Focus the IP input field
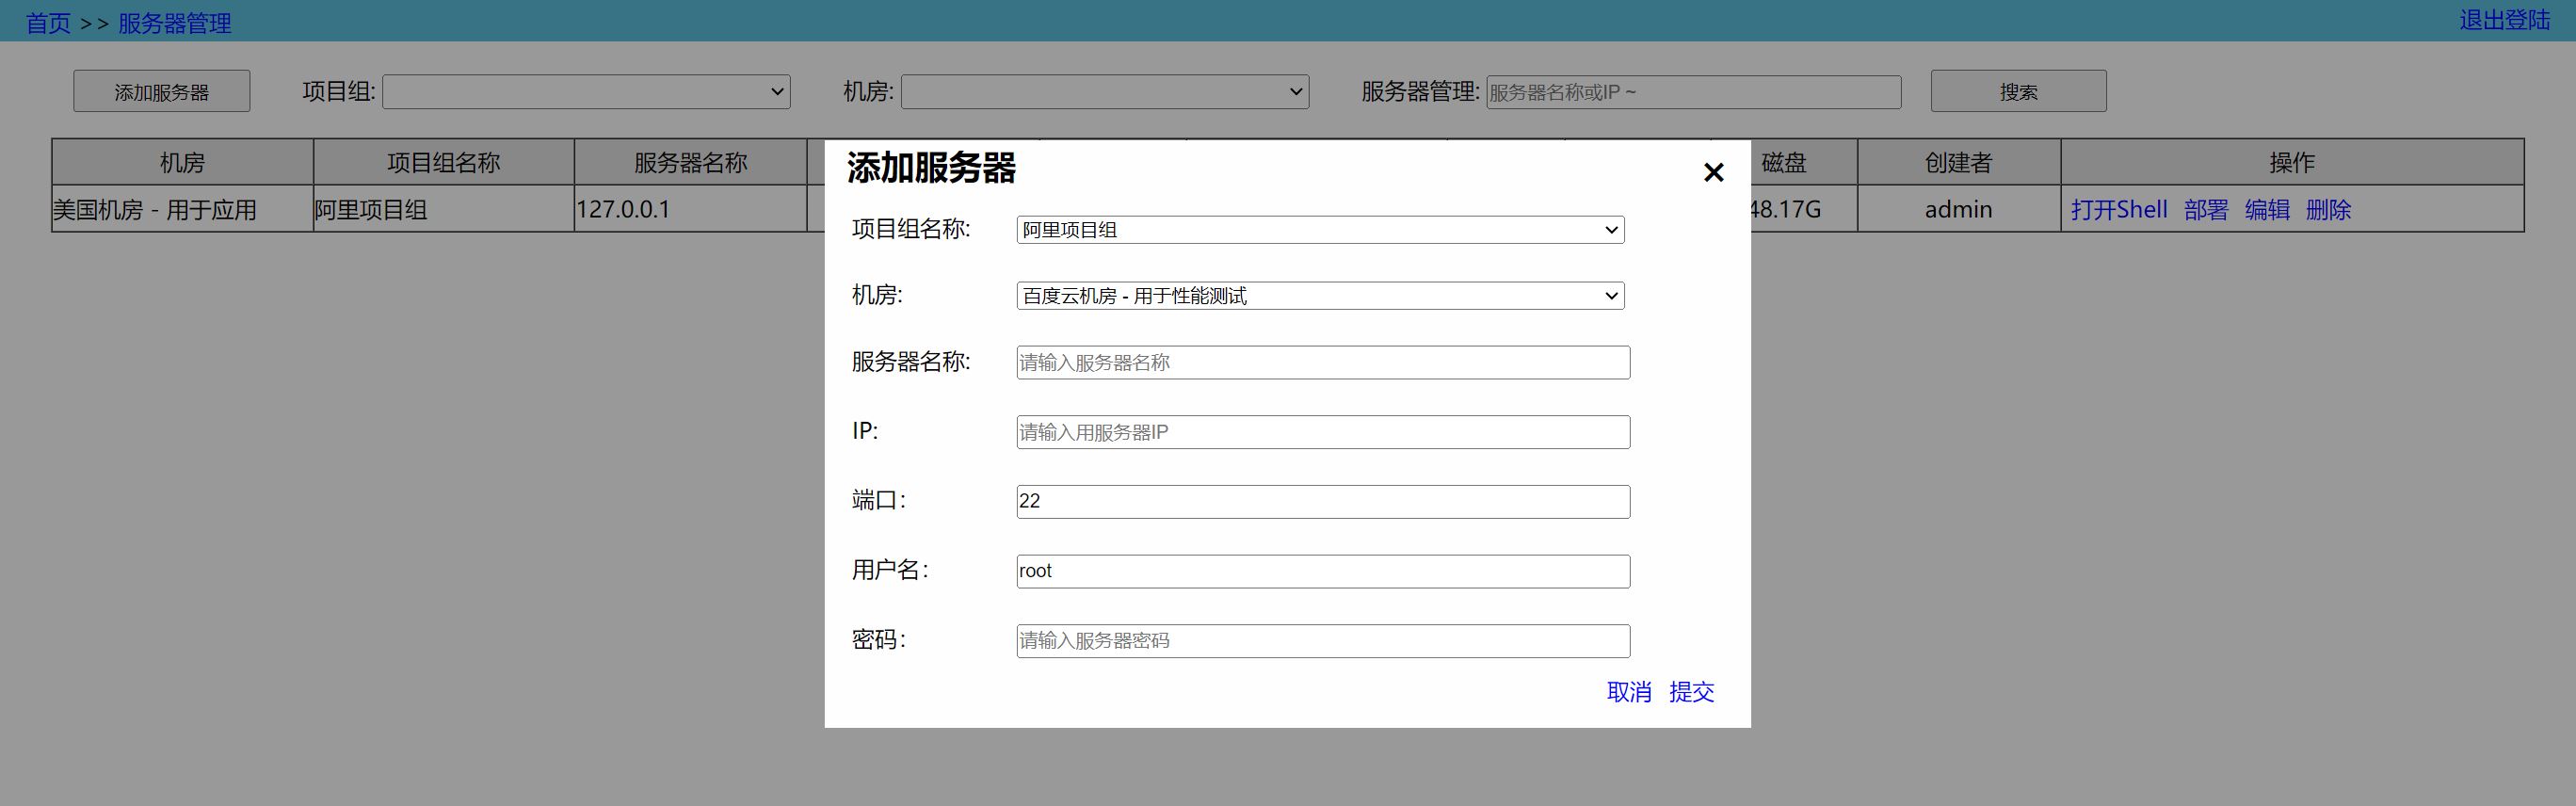The image size is (2576, 806). 1322,432
